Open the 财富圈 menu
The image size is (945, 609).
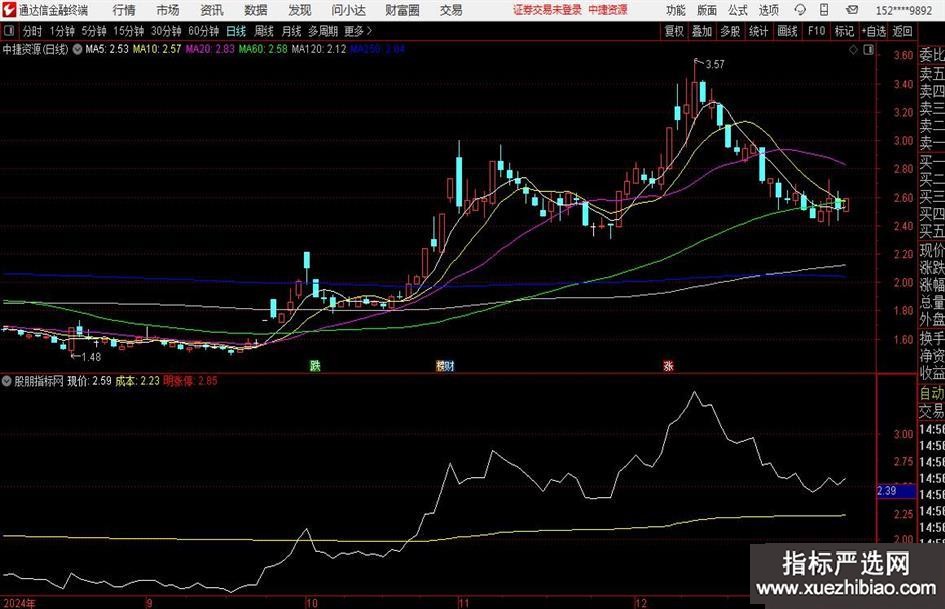(x=403, y=10)
